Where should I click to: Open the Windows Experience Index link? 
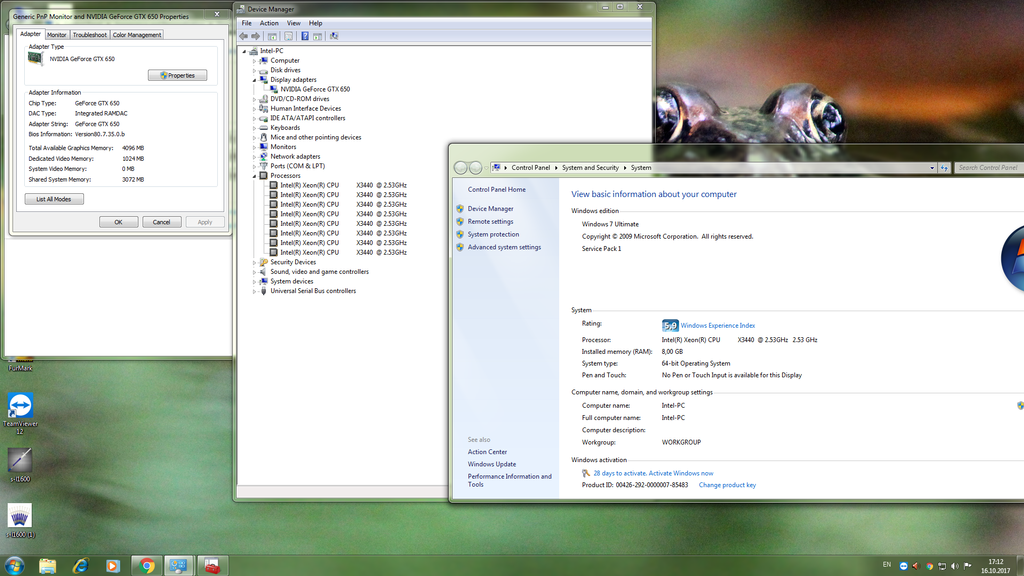[718, 325]
